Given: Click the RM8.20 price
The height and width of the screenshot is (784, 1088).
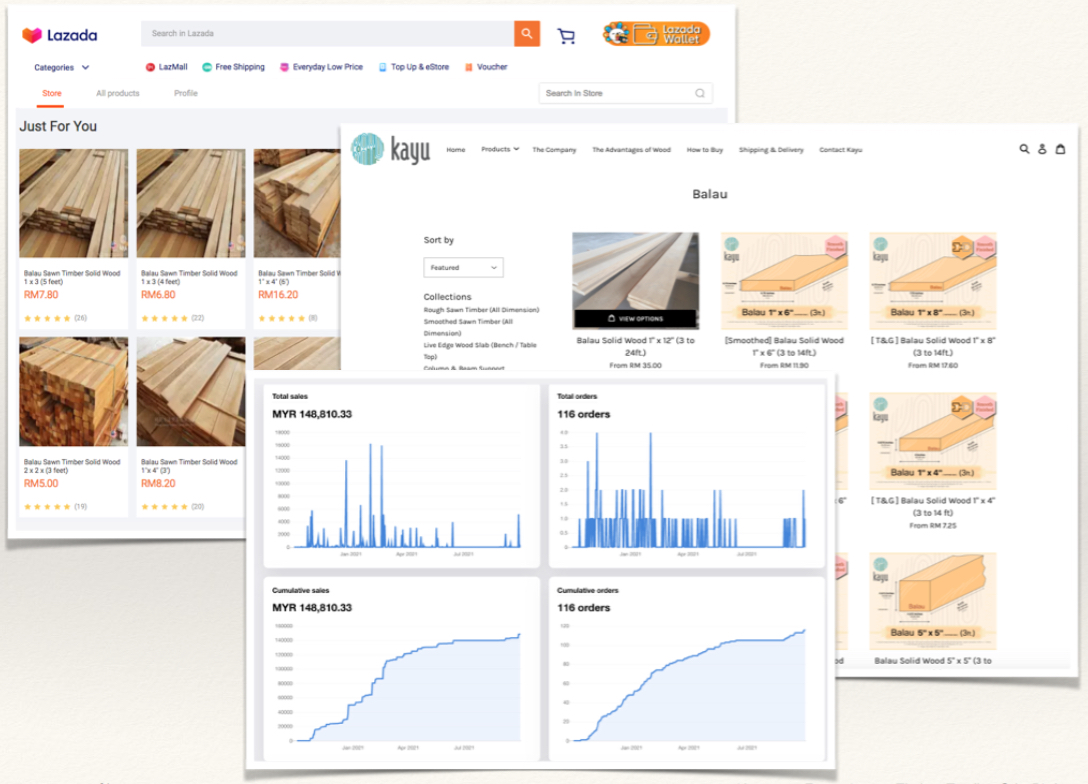Looking at the screenshot, I should [x=158, y=484].
